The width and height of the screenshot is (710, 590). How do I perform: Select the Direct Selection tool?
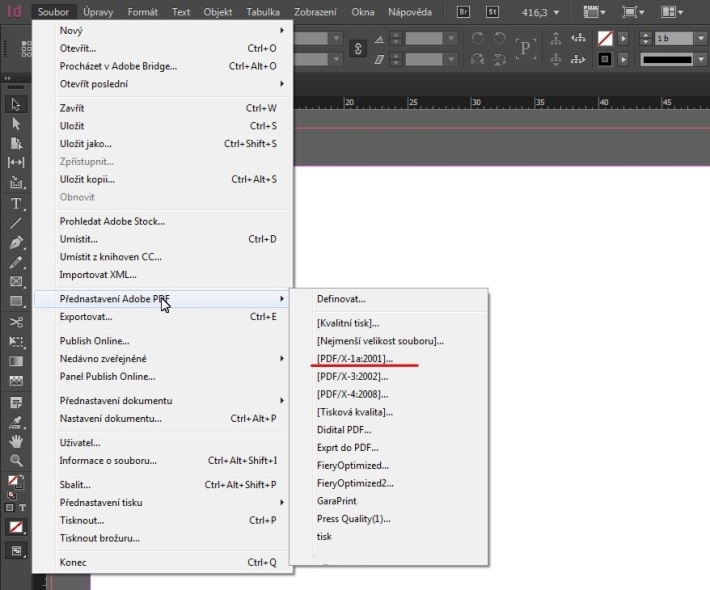click(16, 124)
